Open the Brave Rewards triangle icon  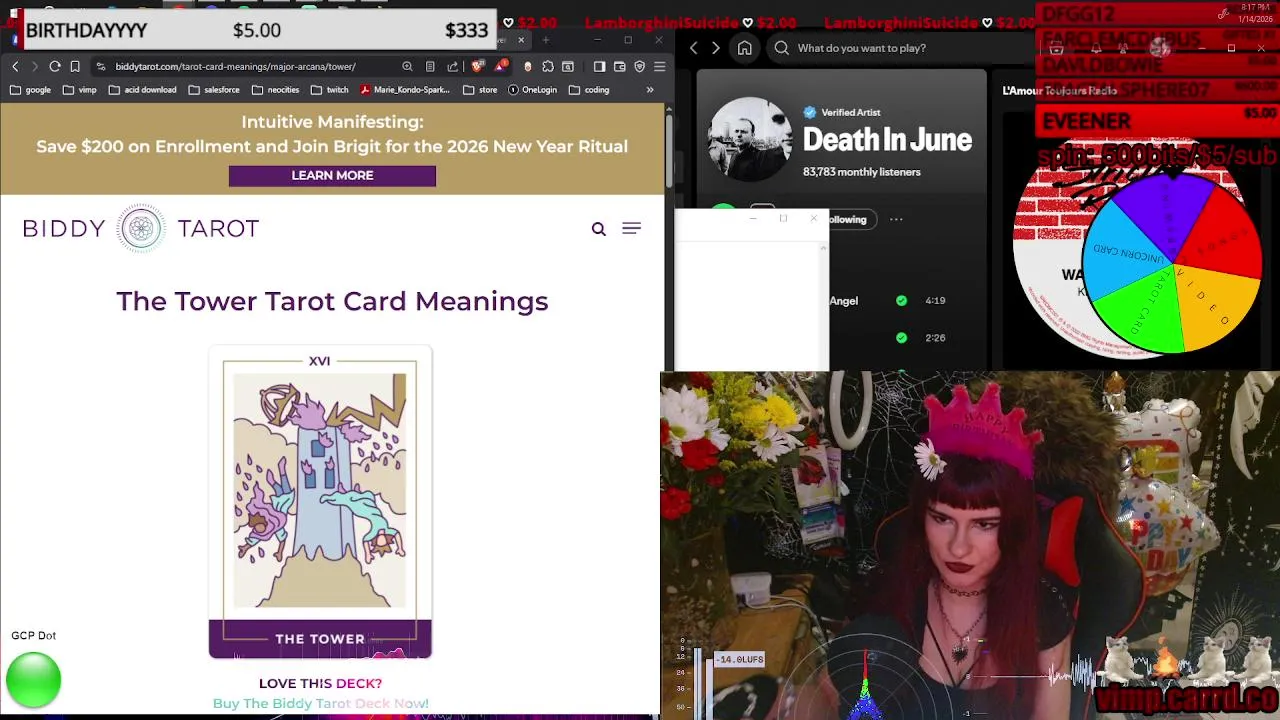(x=501, y=66)
